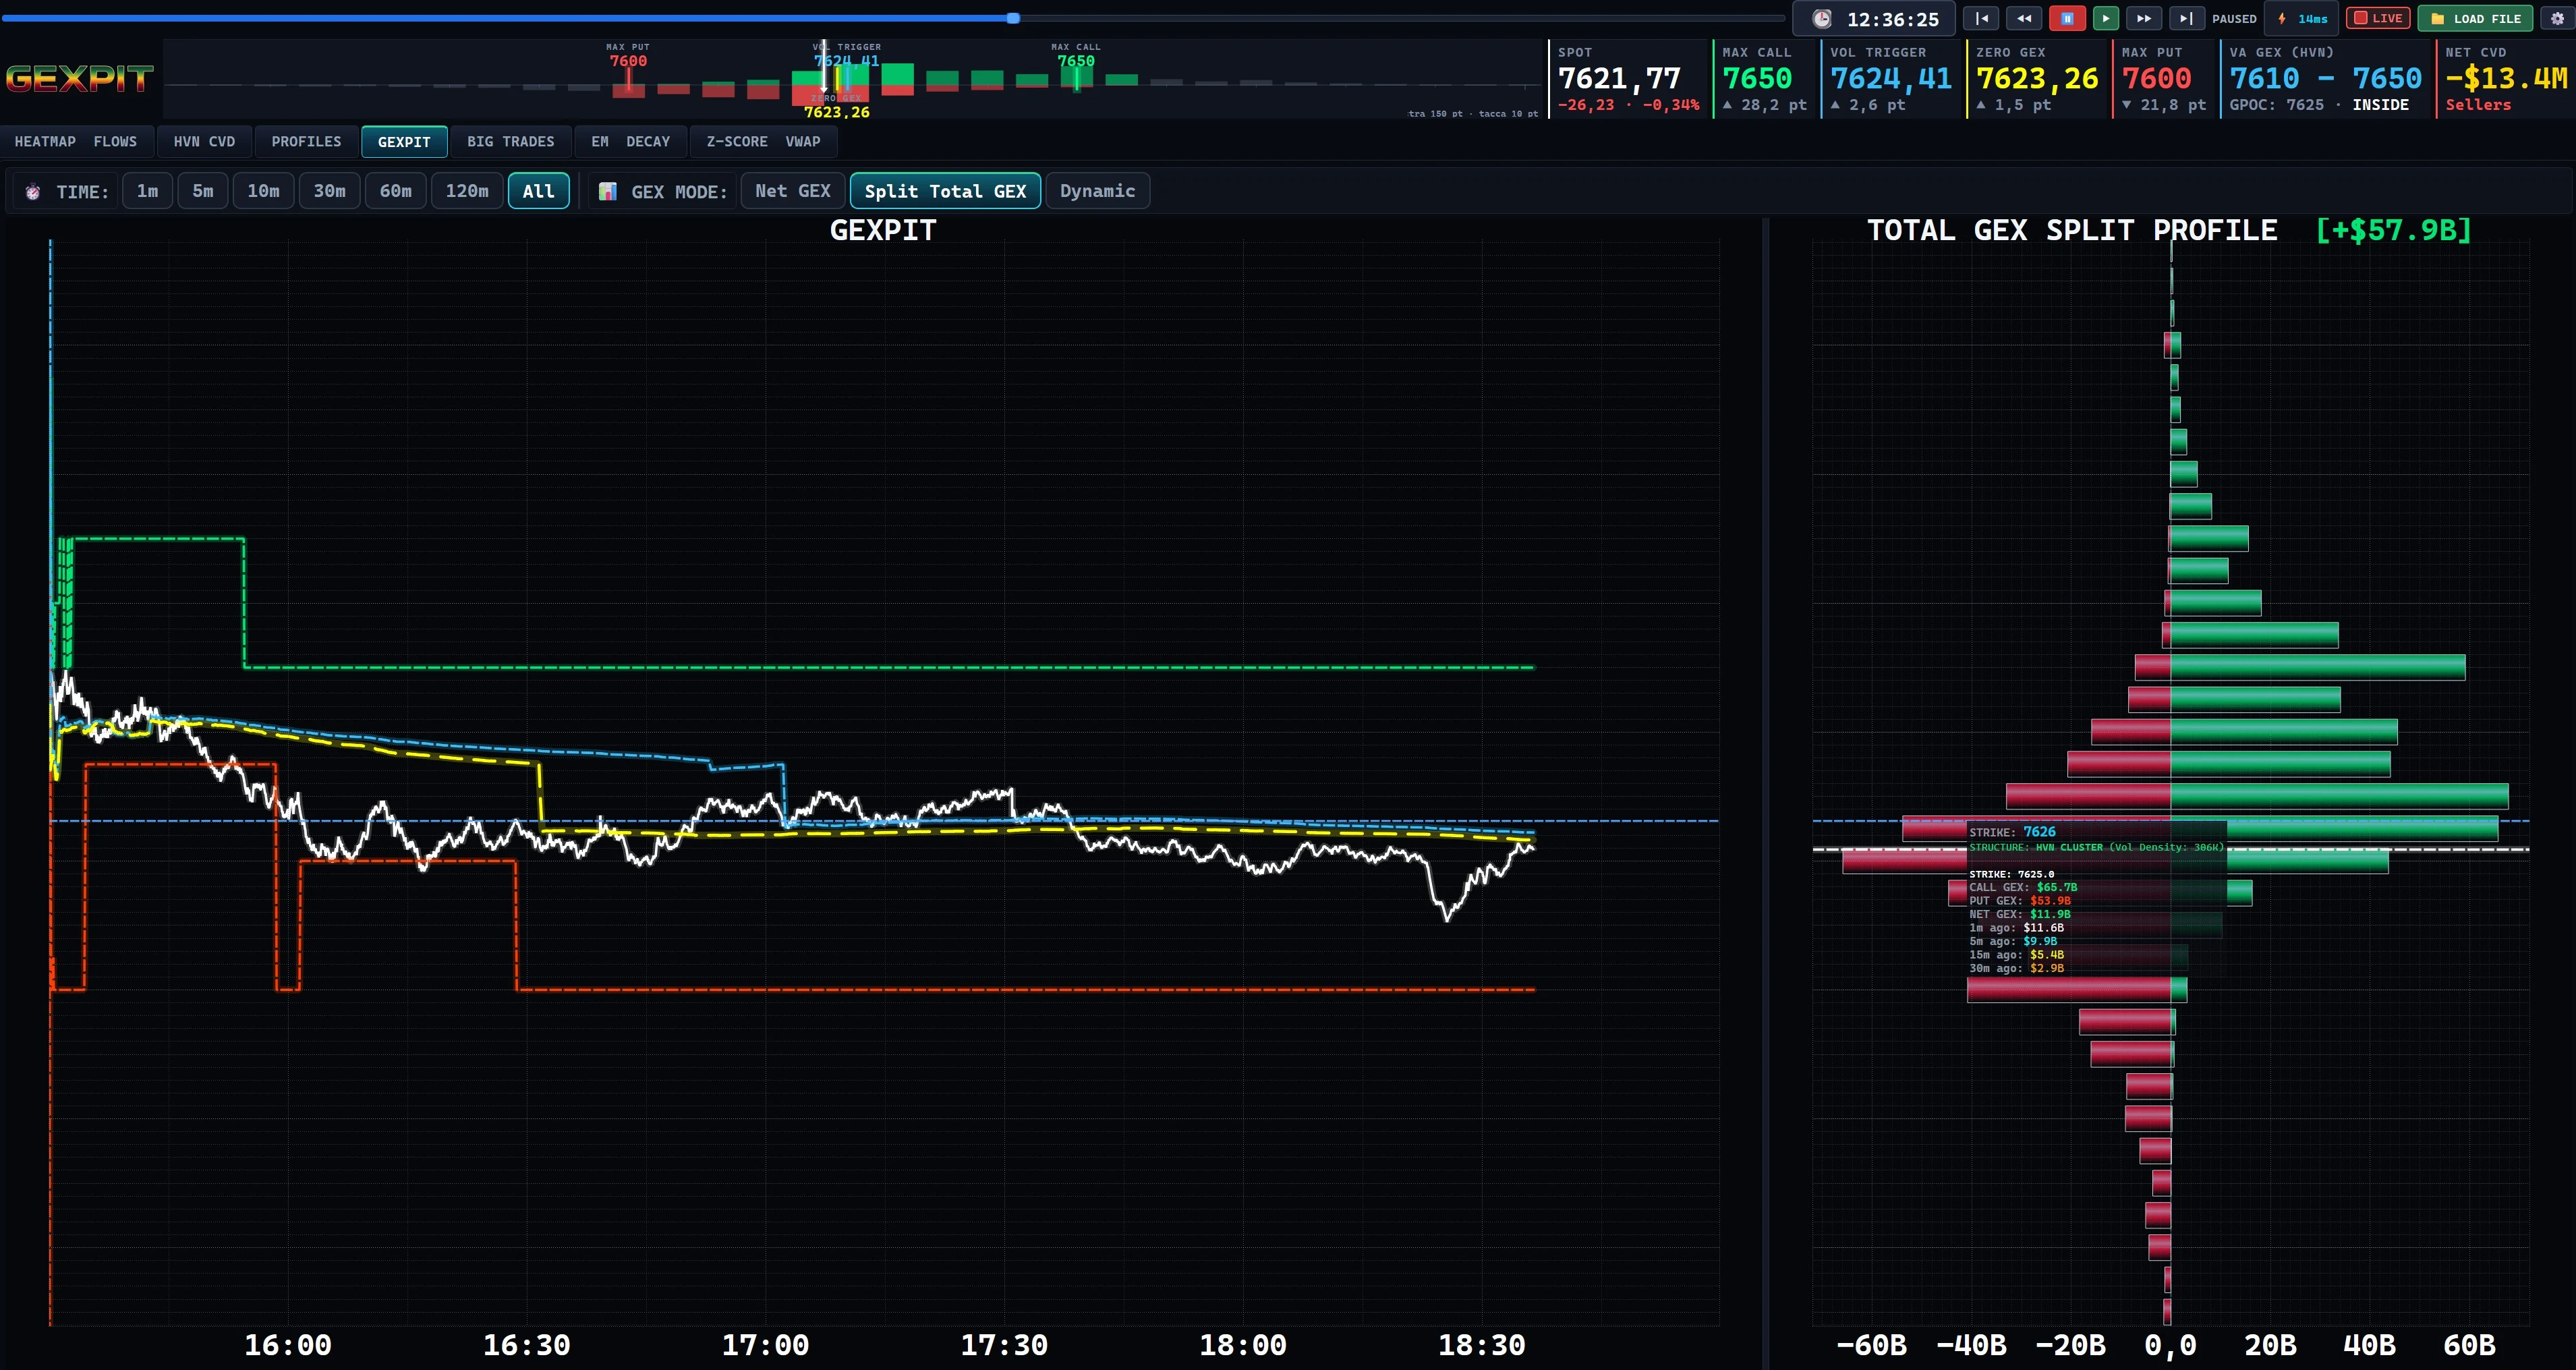Open the HEATMAP FLOWS tab
This screenshot has width=2576, height=1370.
point(76,142)
